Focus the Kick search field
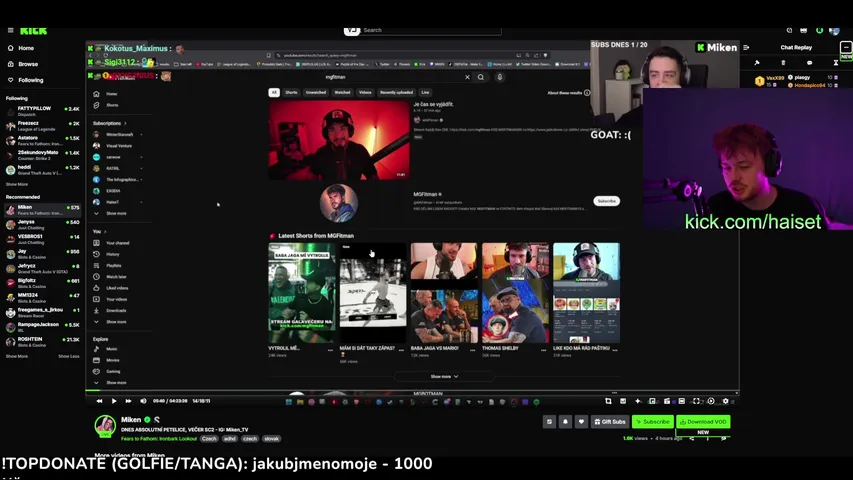Viewport: 853px width, 480px height. click(x=430, y=30)
